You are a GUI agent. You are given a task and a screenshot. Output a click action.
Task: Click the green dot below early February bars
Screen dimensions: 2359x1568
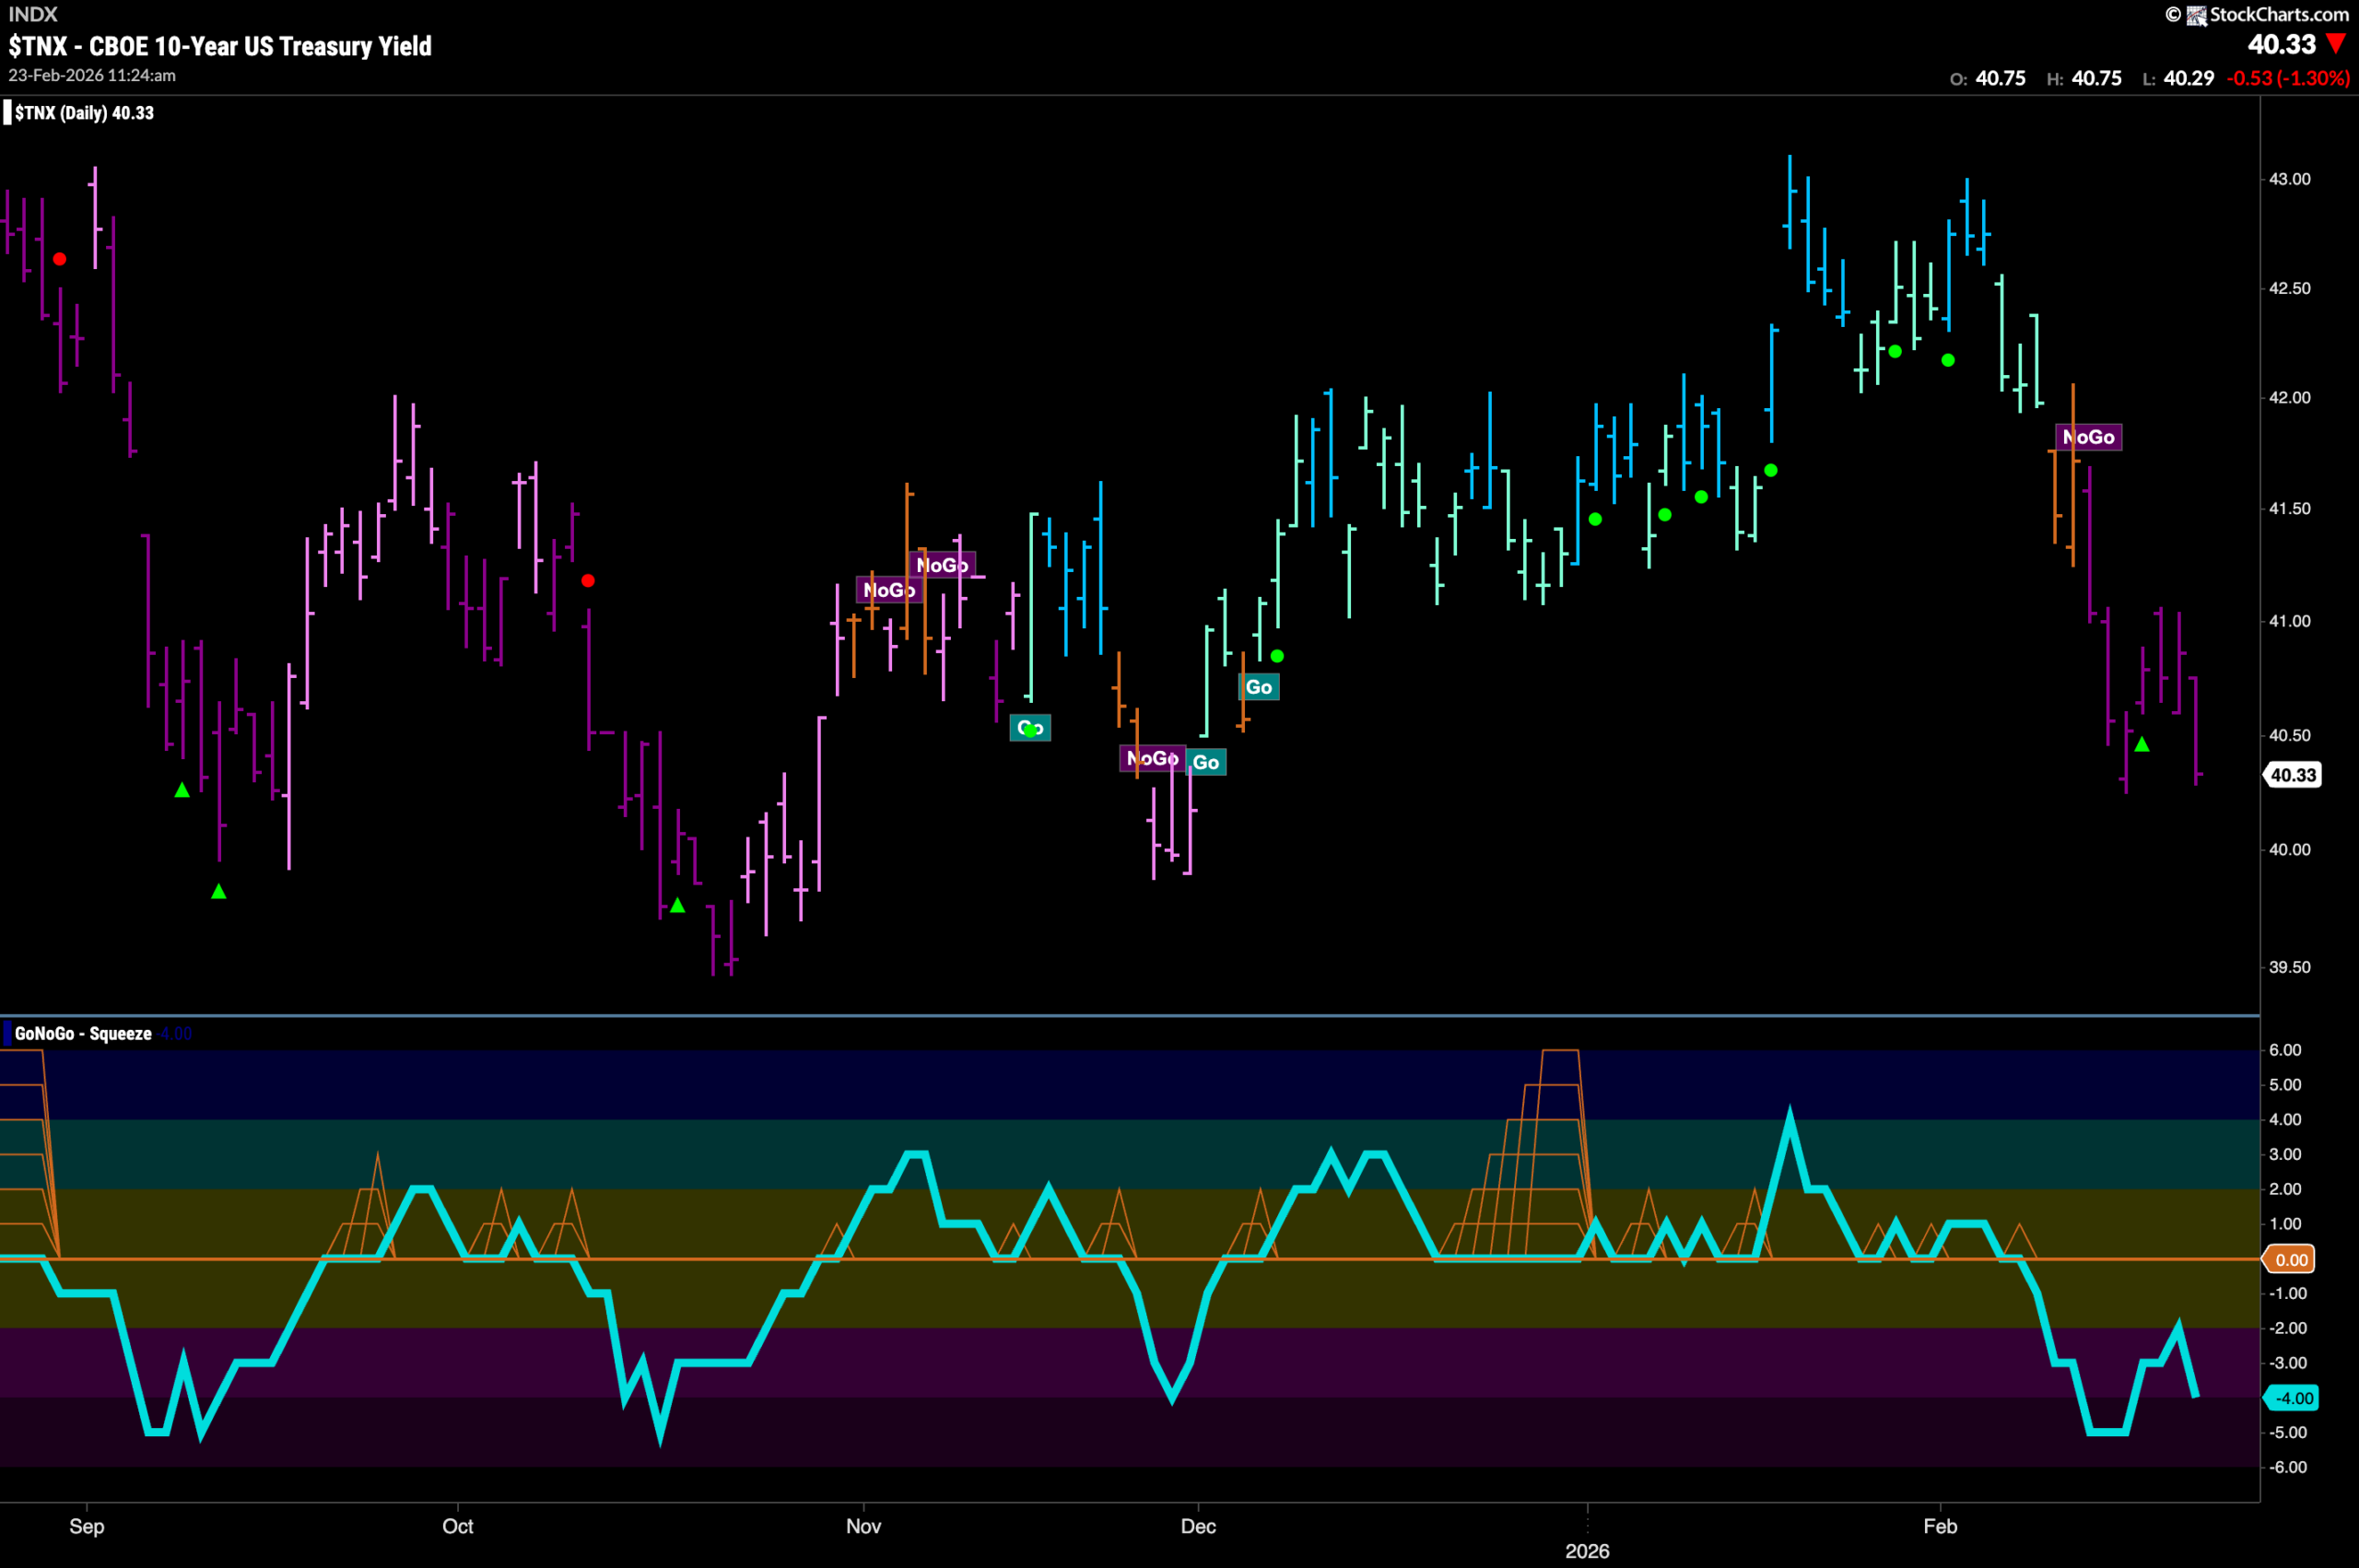coord(1948,360)
